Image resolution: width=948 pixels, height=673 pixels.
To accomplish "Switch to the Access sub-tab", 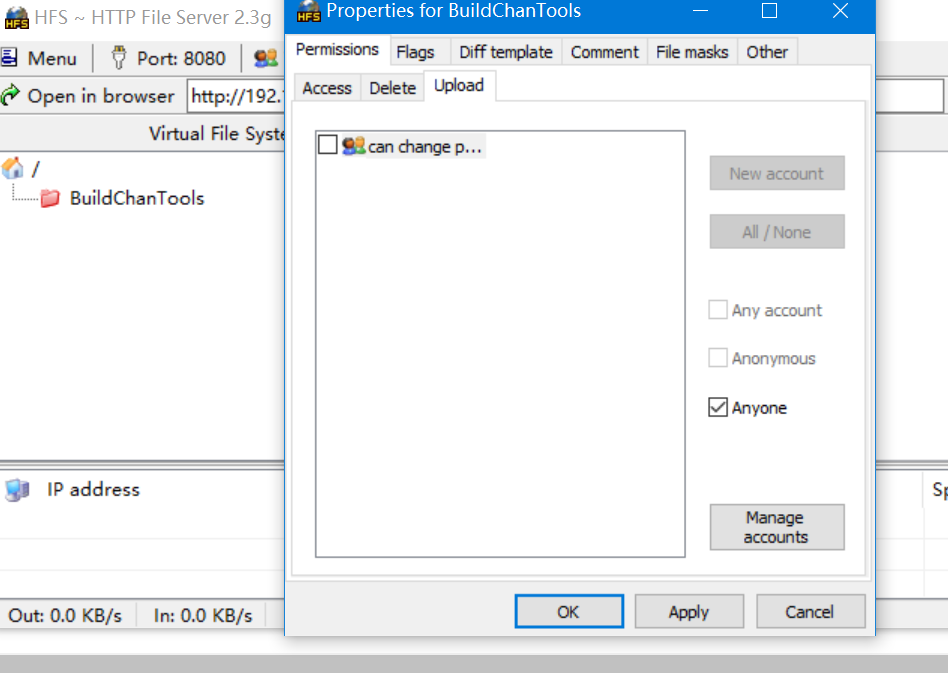I will tap(327, 88).
